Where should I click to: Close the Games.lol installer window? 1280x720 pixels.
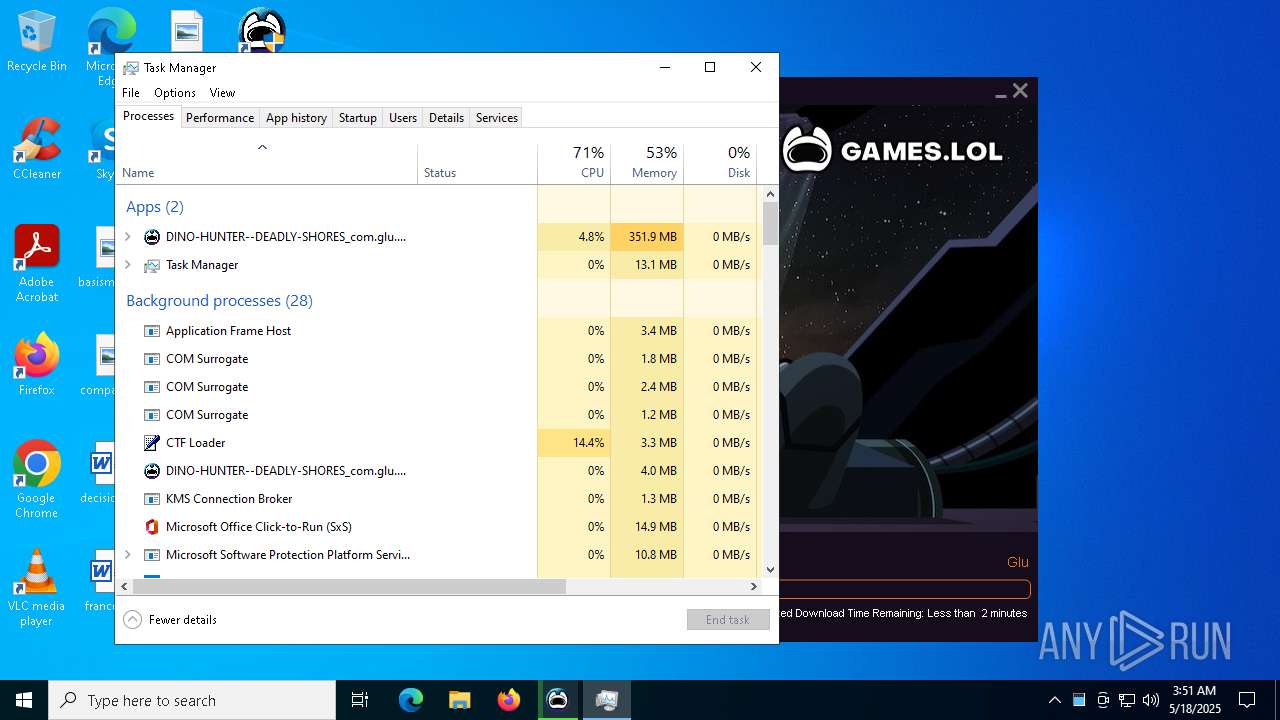1020,91
